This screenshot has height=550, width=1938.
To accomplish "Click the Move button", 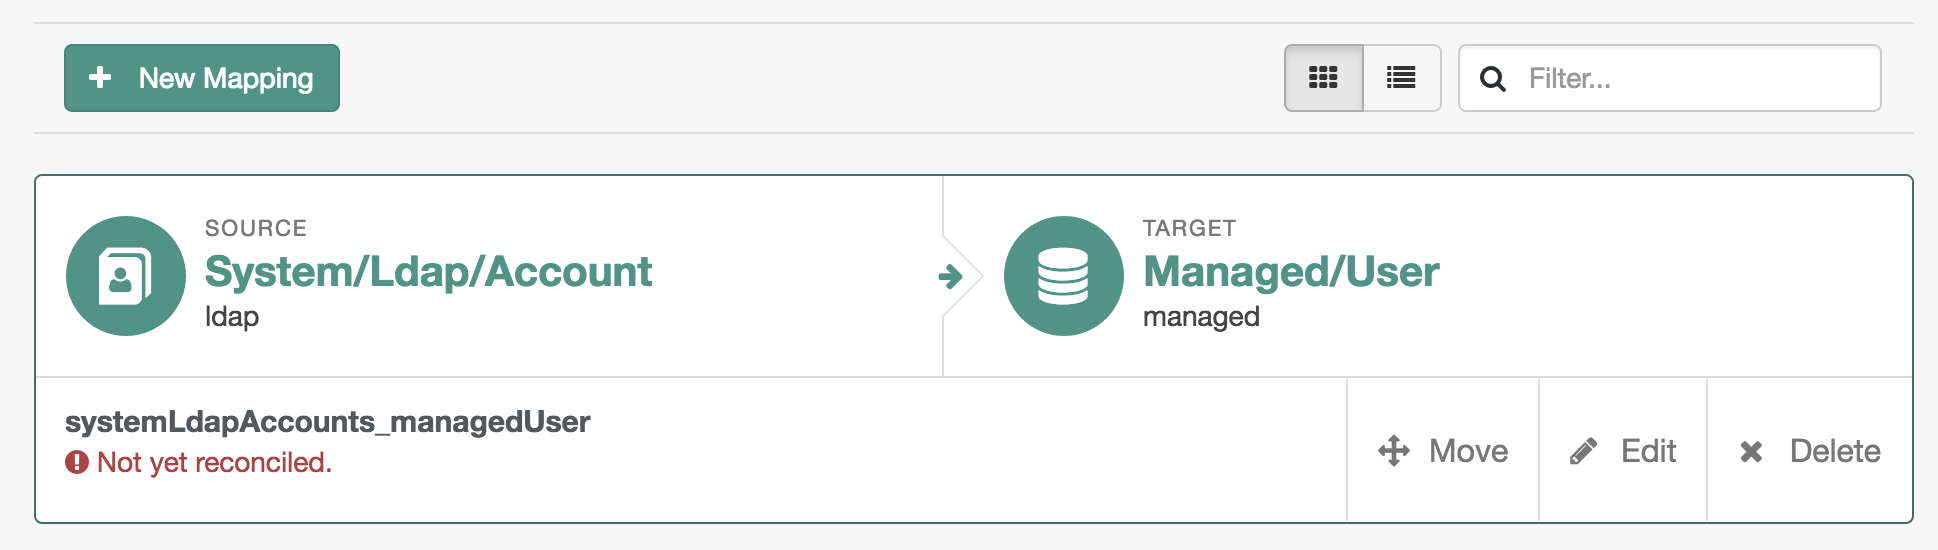I will tap(1443, 451).
